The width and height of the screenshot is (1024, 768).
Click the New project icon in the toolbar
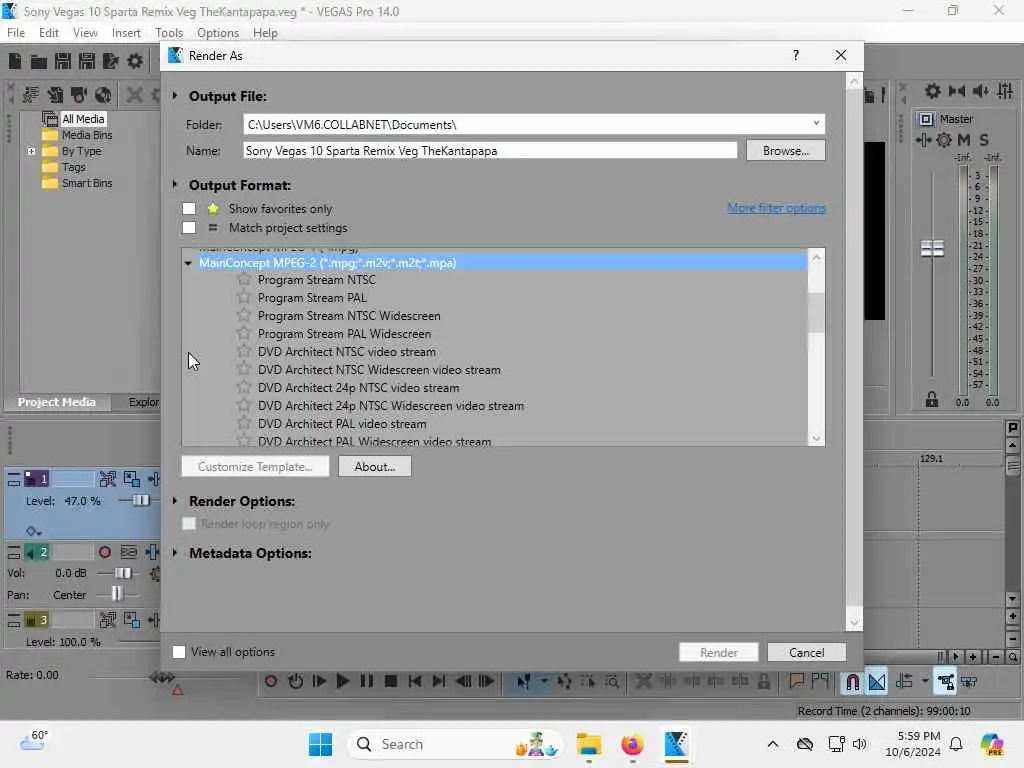[15, 61]
